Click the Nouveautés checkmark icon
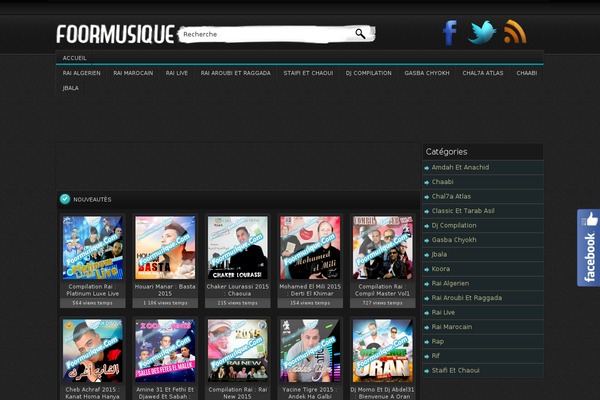 tap(65, 199)
